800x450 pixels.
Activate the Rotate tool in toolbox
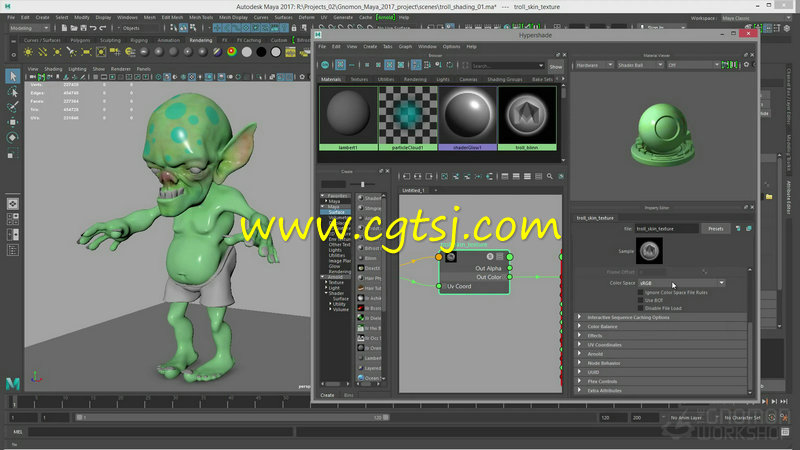[13, 138]
